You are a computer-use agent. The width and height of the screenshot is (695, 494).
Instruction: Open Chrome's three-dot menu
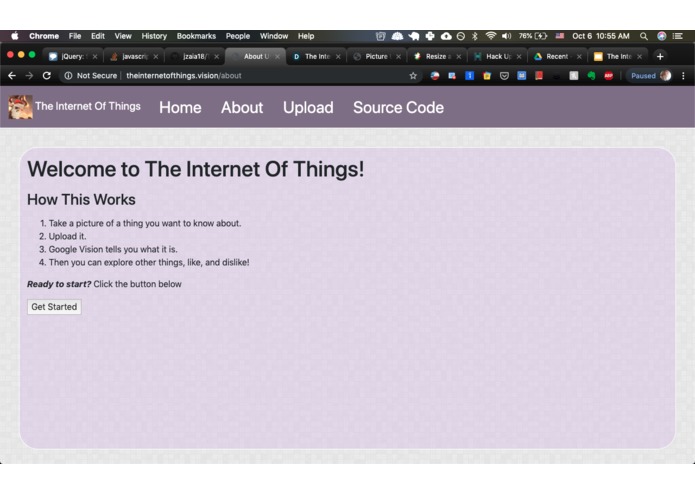(x=683, y=76)
